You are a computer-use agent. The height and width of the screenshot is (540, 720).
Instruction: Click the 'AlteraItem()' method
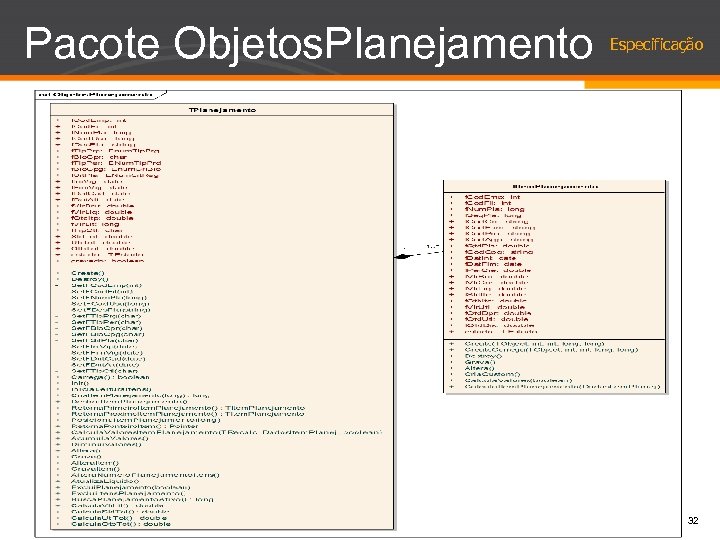click(95, 463)
